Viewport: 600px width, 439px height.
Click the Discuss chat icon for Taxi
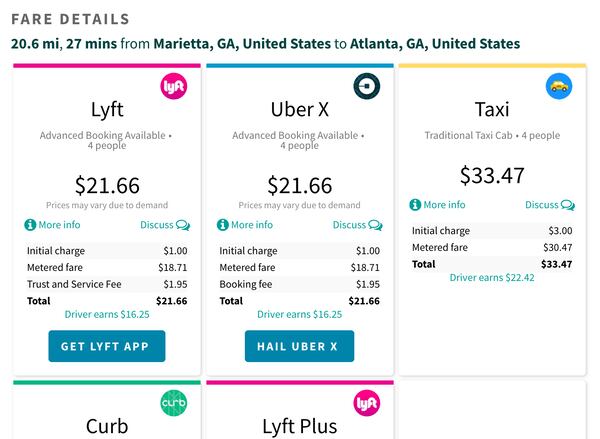tap(568, 205)
